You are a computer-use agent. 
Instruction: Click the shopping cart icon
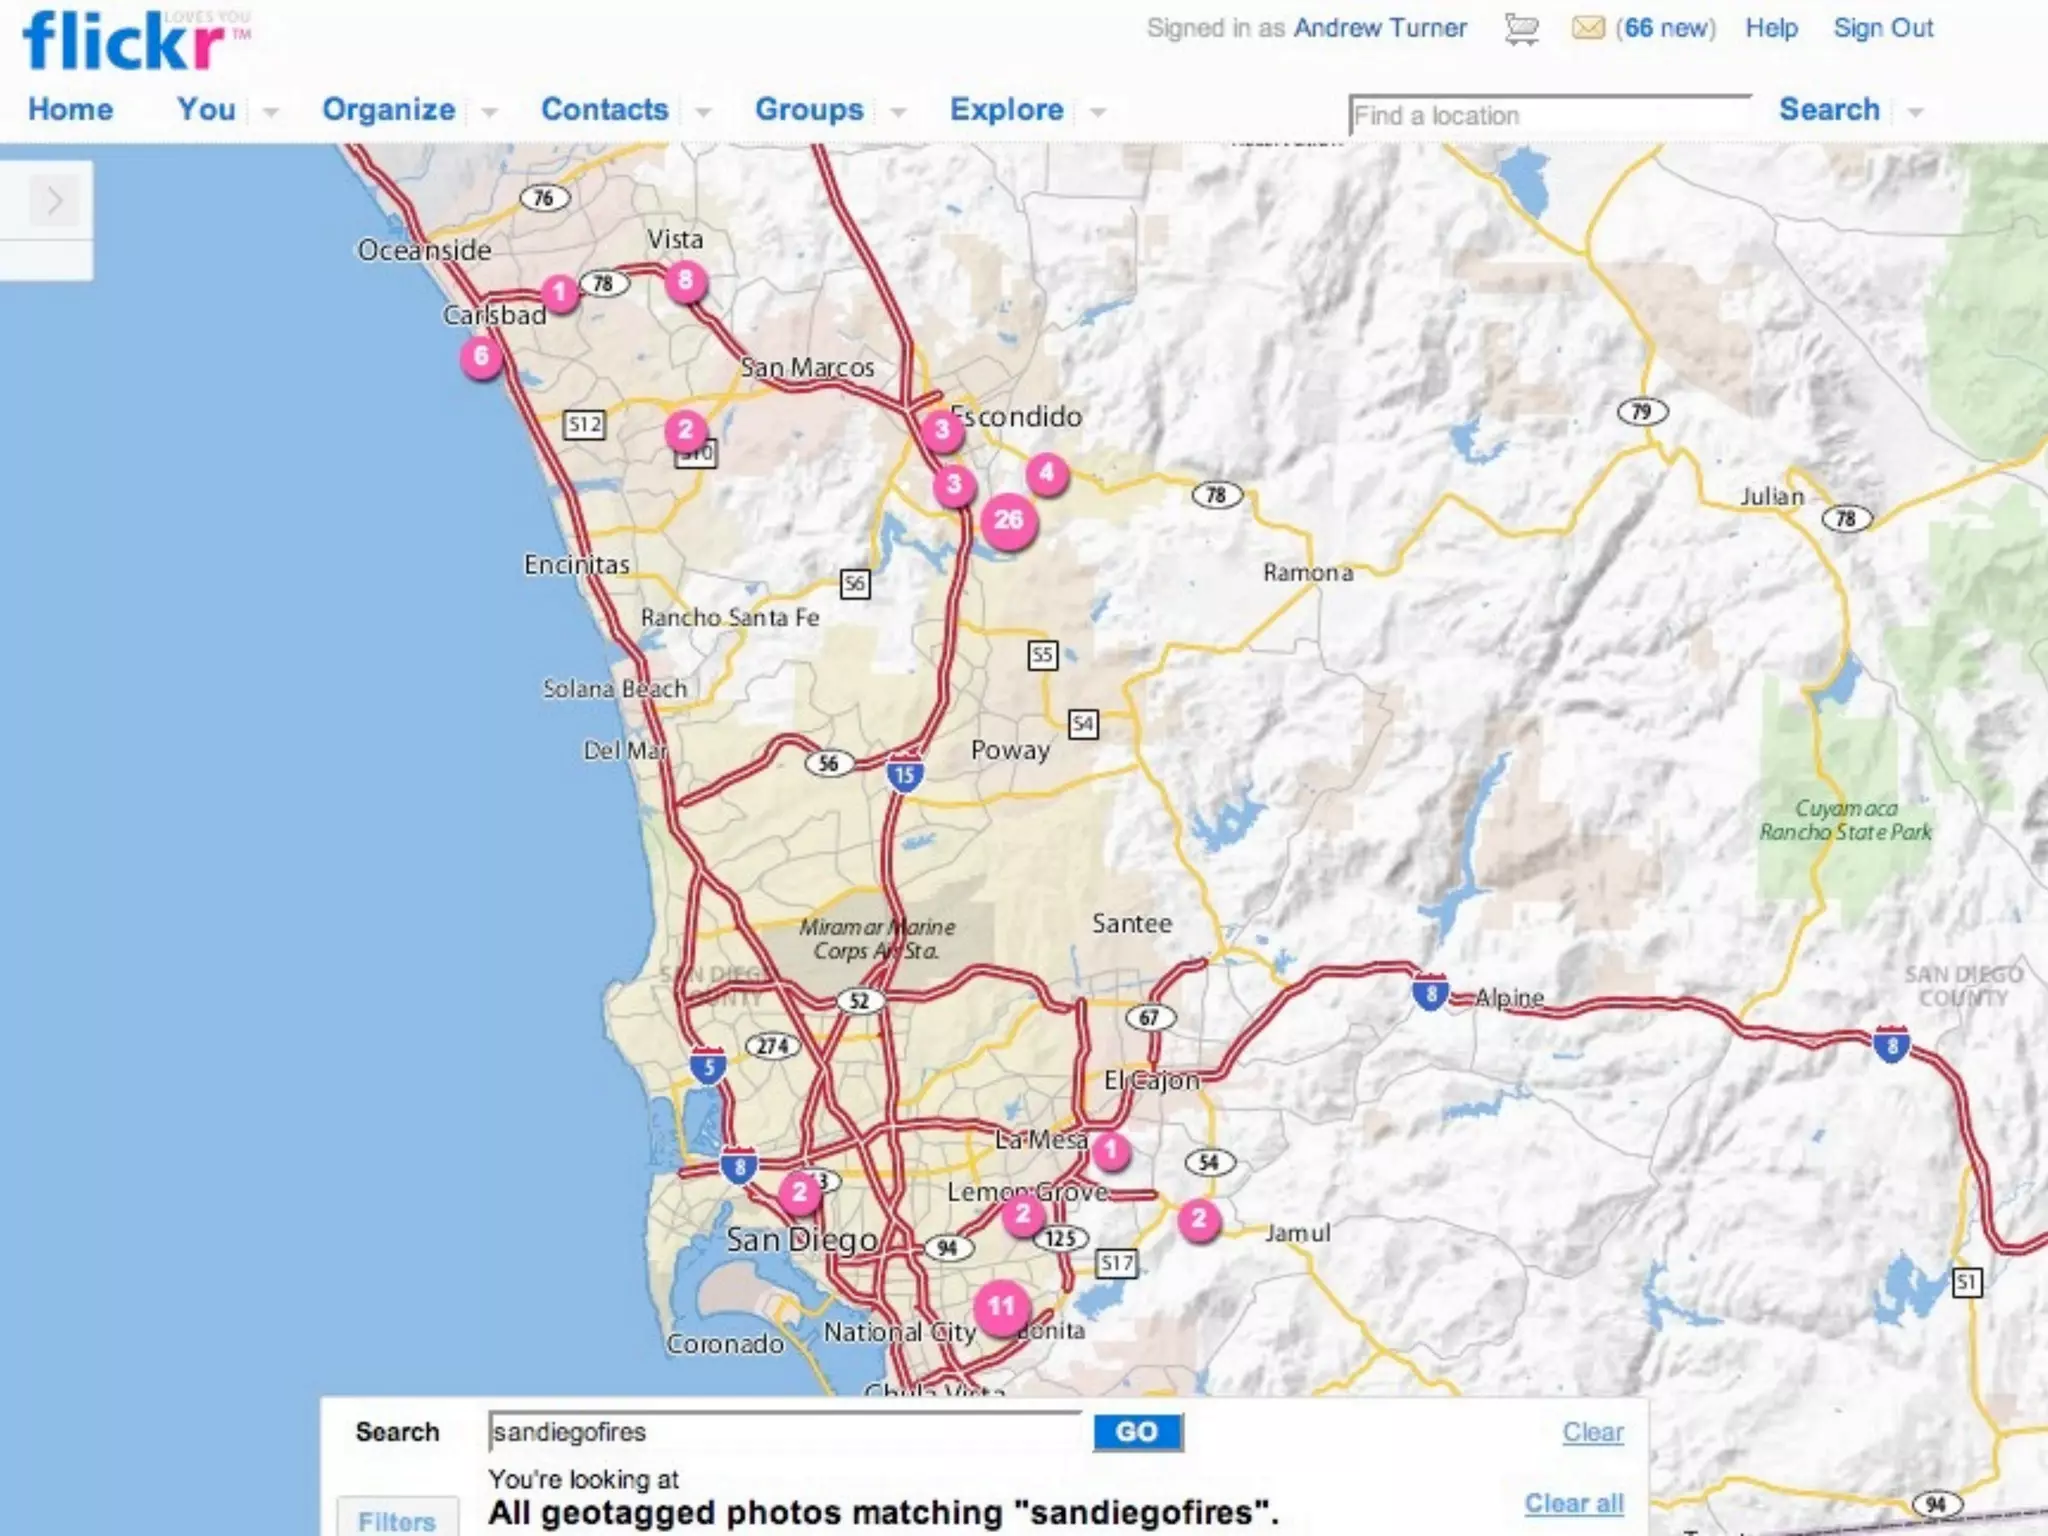pyautogui.click(x=1521, y=29)
